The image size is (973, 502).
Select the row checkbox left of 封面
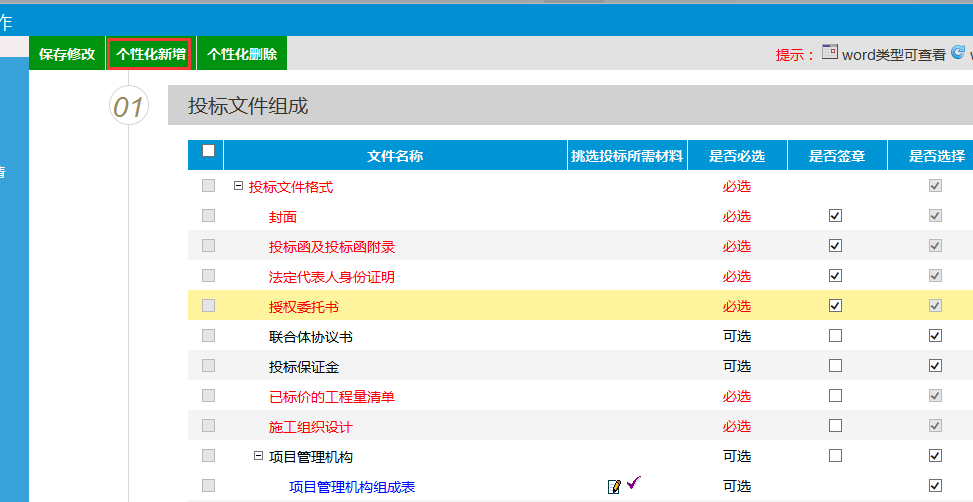(x=208, y=216)
